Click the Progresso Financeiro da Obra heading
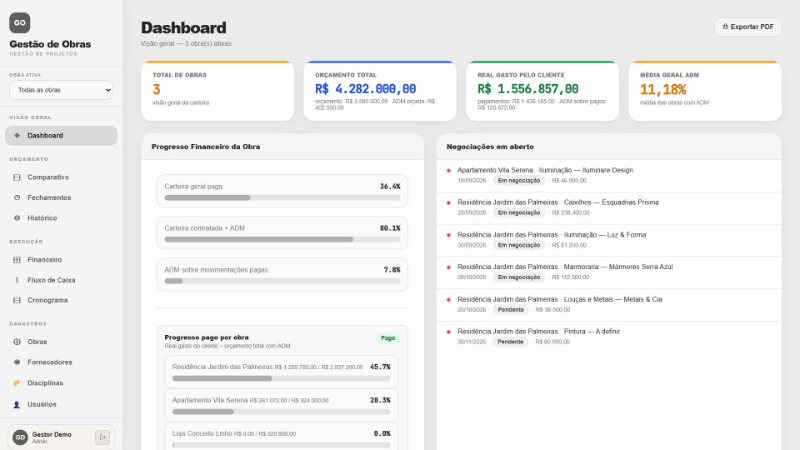 (x=206, y=147)
